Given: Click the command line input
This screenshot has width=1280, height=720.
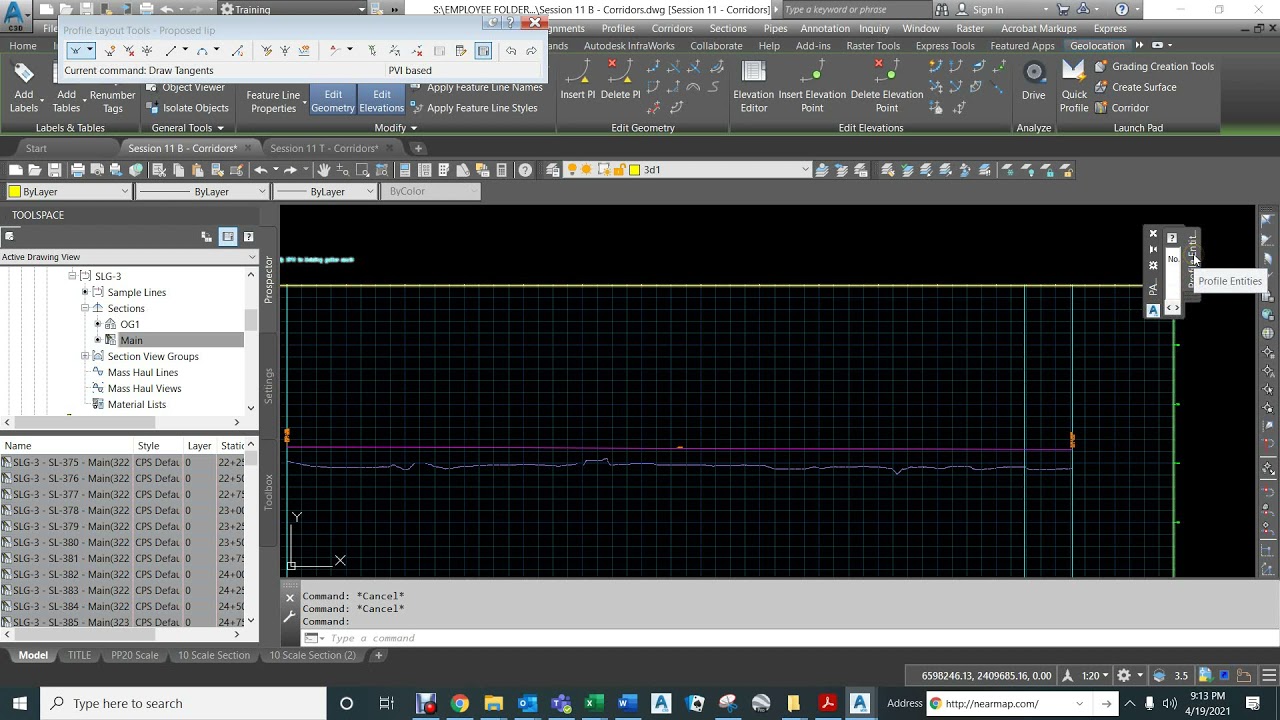Looking at the screenshot, I should coord(786,638).
